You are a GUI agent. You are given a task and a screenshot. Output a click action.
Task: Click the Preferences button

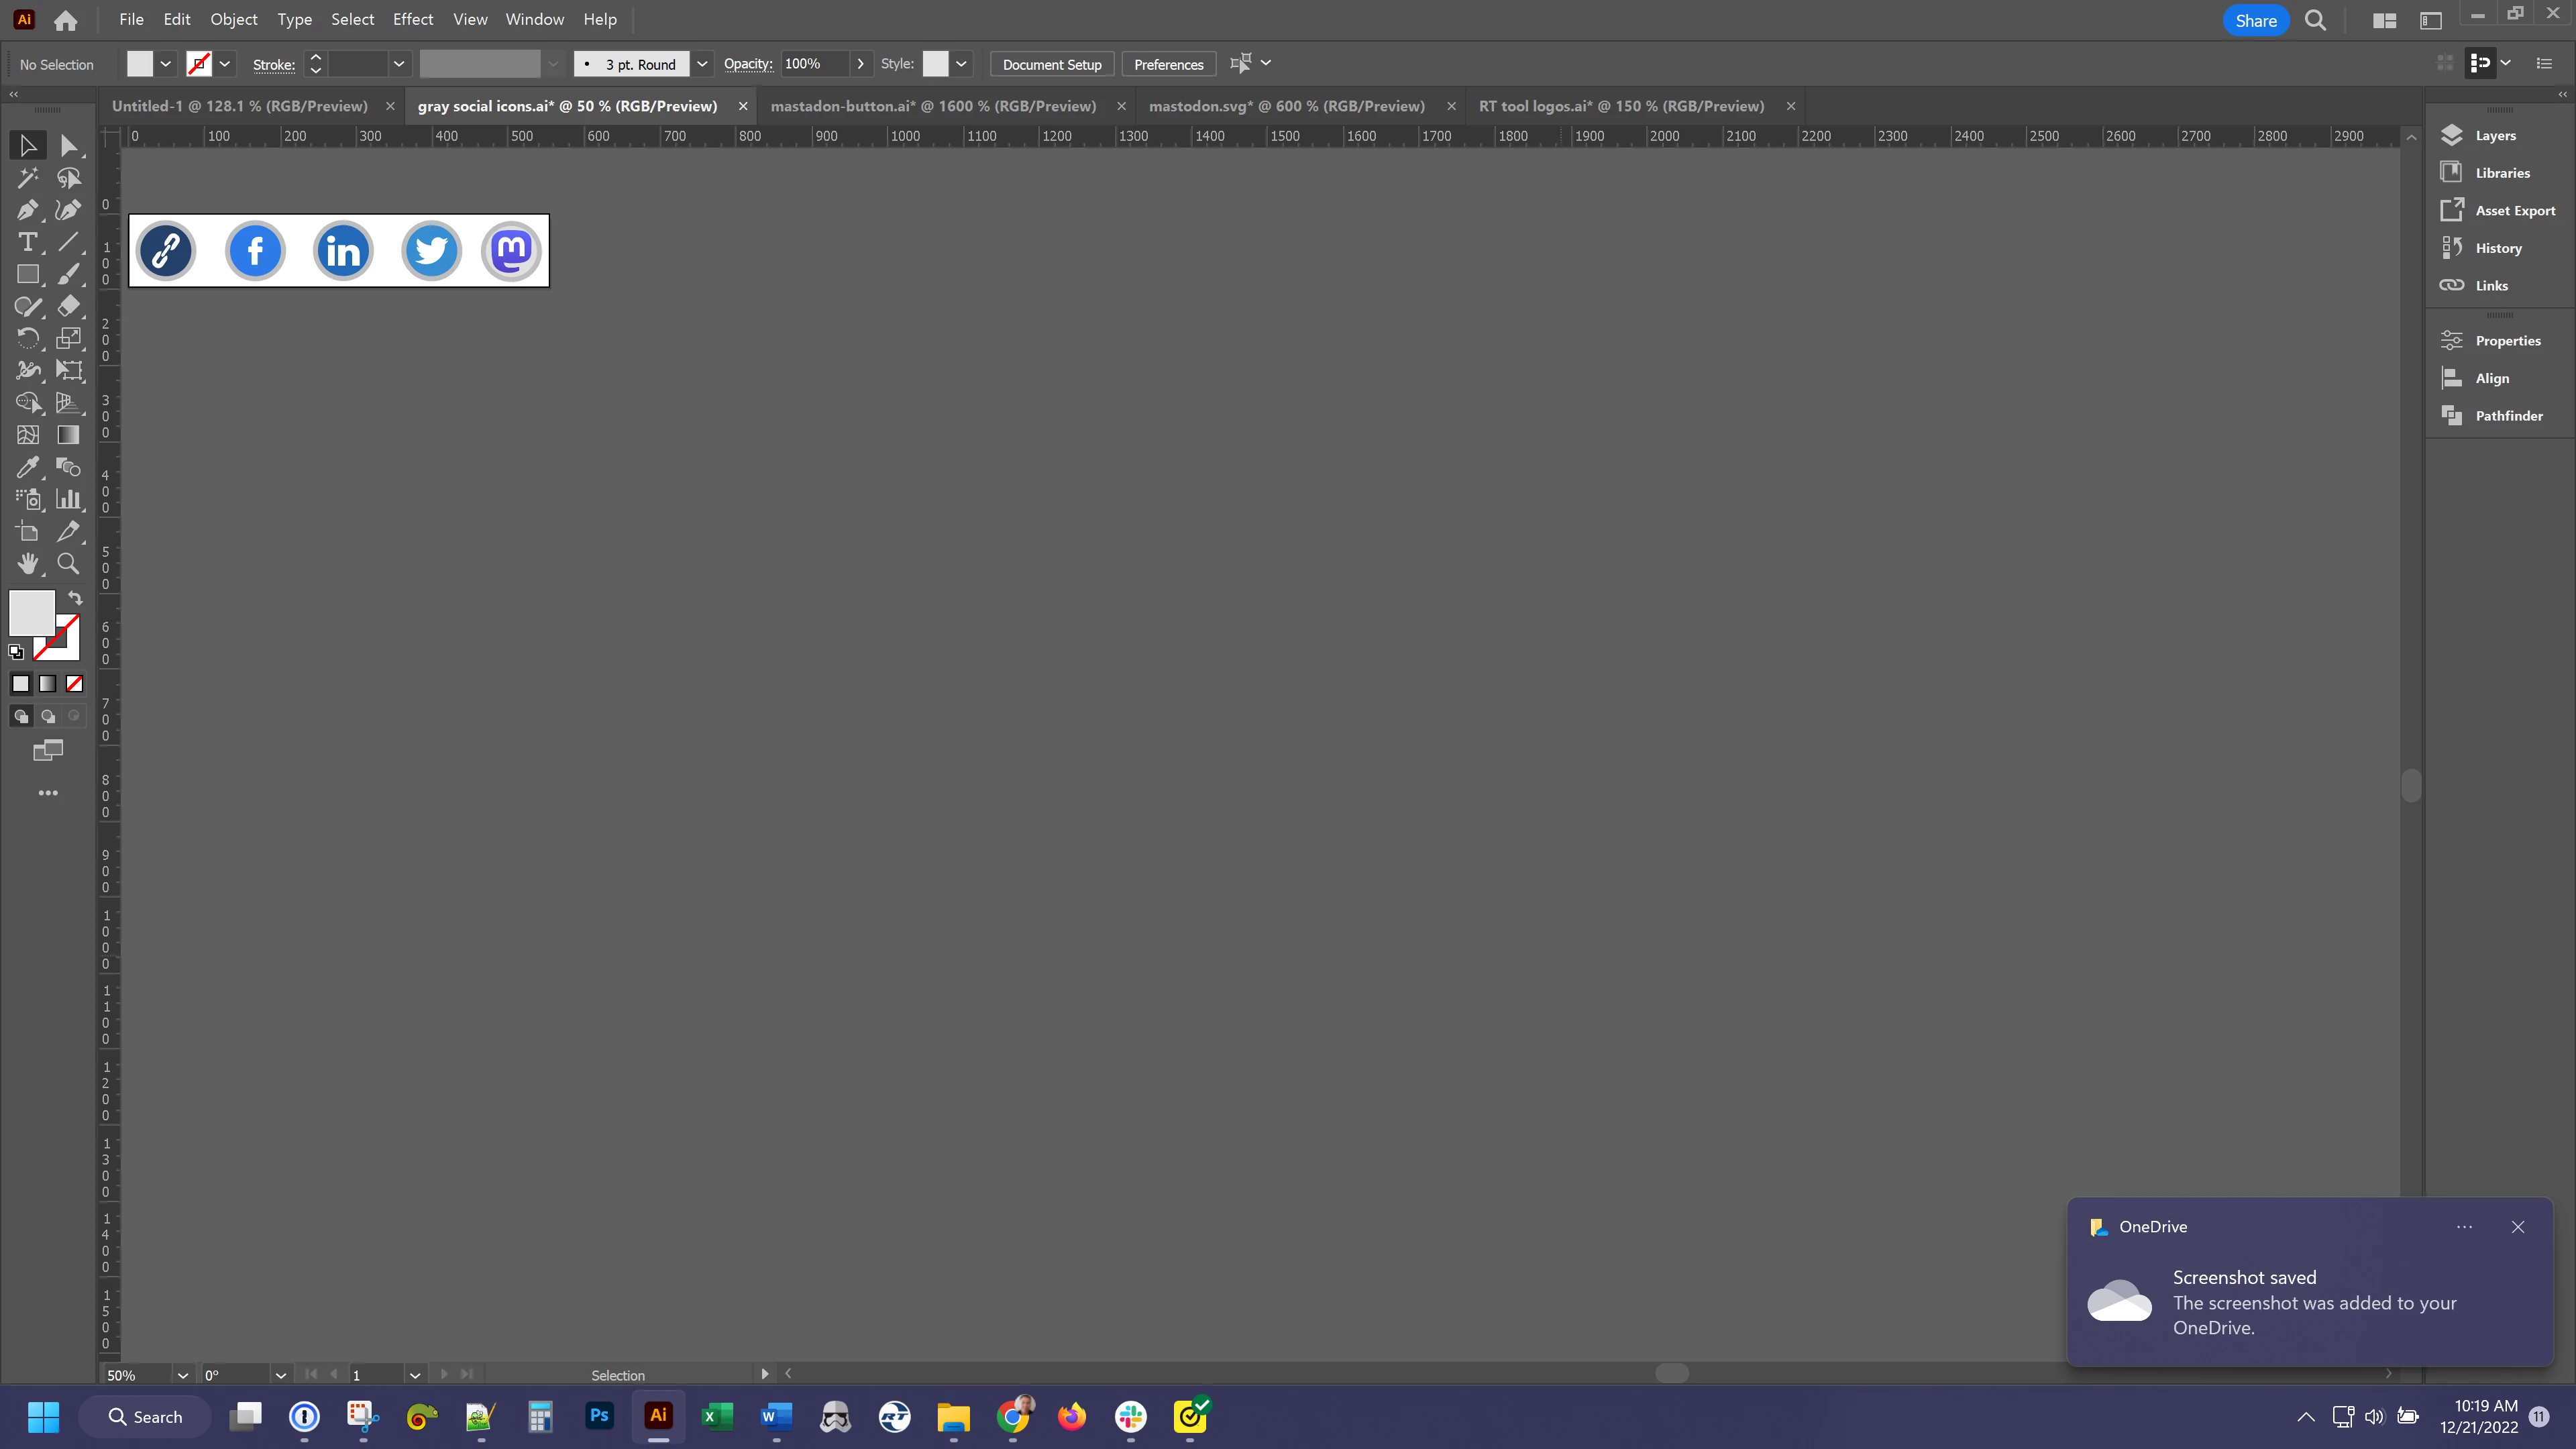click(1168, 64)
